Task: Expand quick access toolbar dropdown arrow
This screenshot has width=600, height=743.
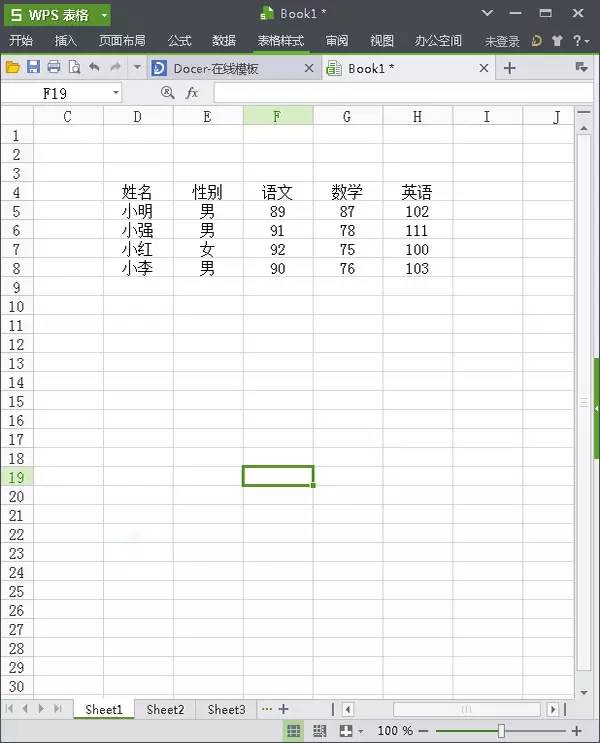Action: coord(137,67)
